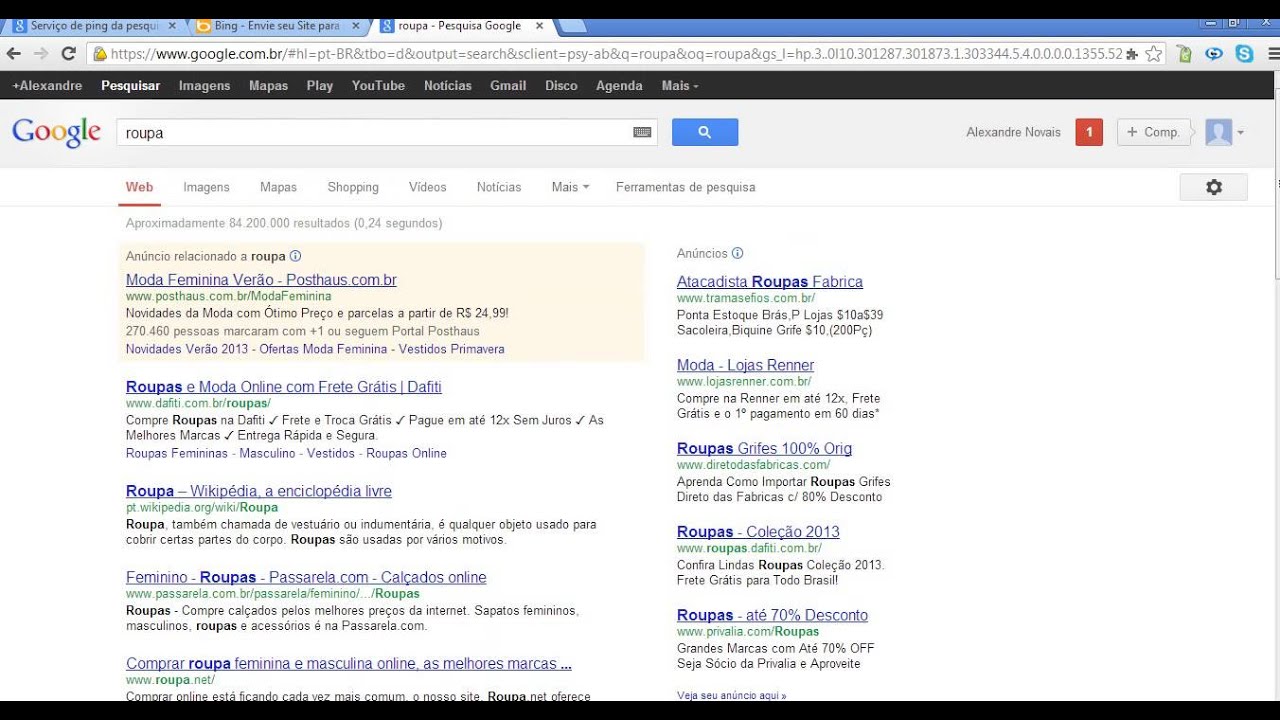
Task: Reload the page with the refresh icon
Action: coord(69,54)
